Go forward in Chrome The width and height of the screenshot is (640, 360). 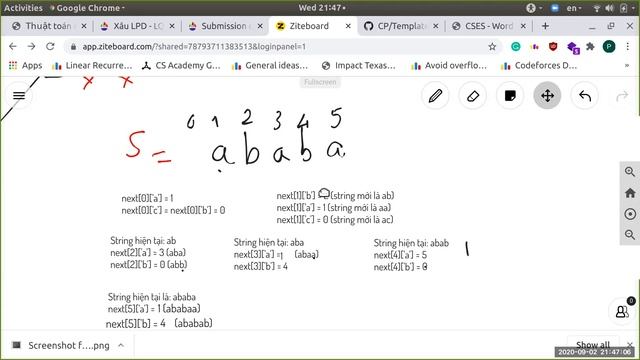(x=31, y=47)
